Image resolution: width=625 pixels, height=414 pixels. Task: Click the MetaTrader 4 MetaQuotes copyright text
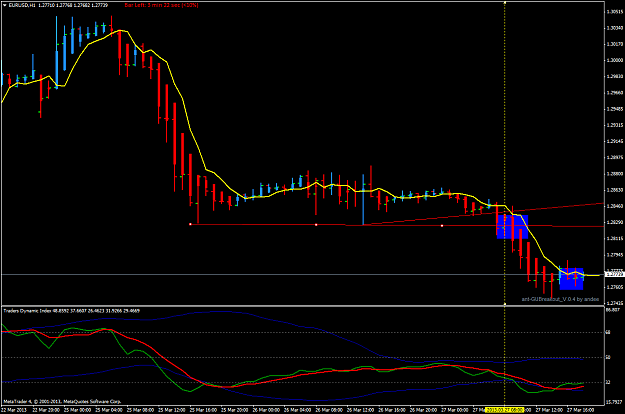pos(62,401)
